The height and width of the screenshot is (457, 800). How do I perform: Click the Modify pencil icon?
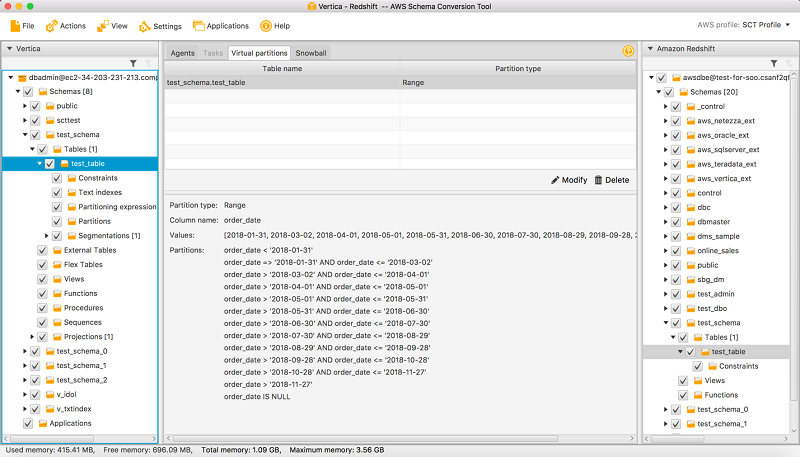(x=555, y=180)
